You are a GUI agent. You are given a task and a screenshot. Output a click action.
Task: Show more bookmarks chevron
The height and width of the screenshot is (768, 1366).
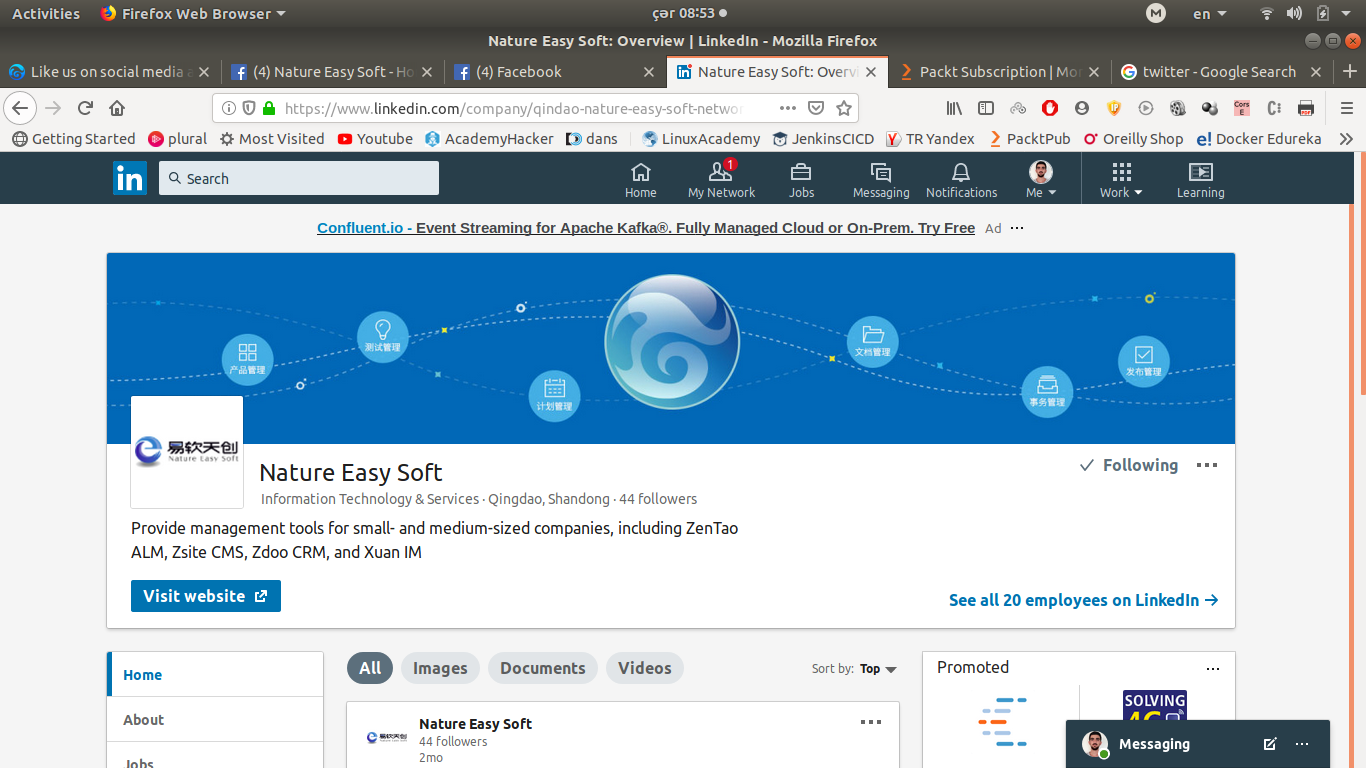tap(1347, 139)
